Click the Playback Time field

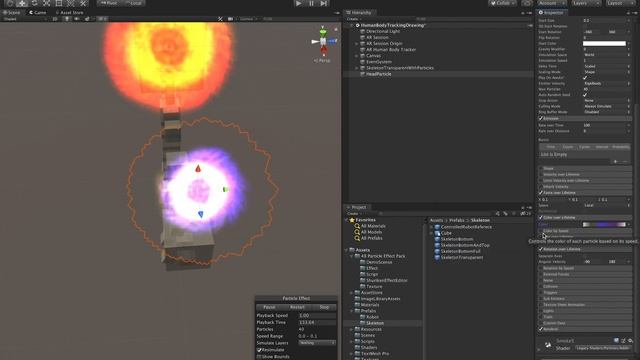click(x=317, y=322)
